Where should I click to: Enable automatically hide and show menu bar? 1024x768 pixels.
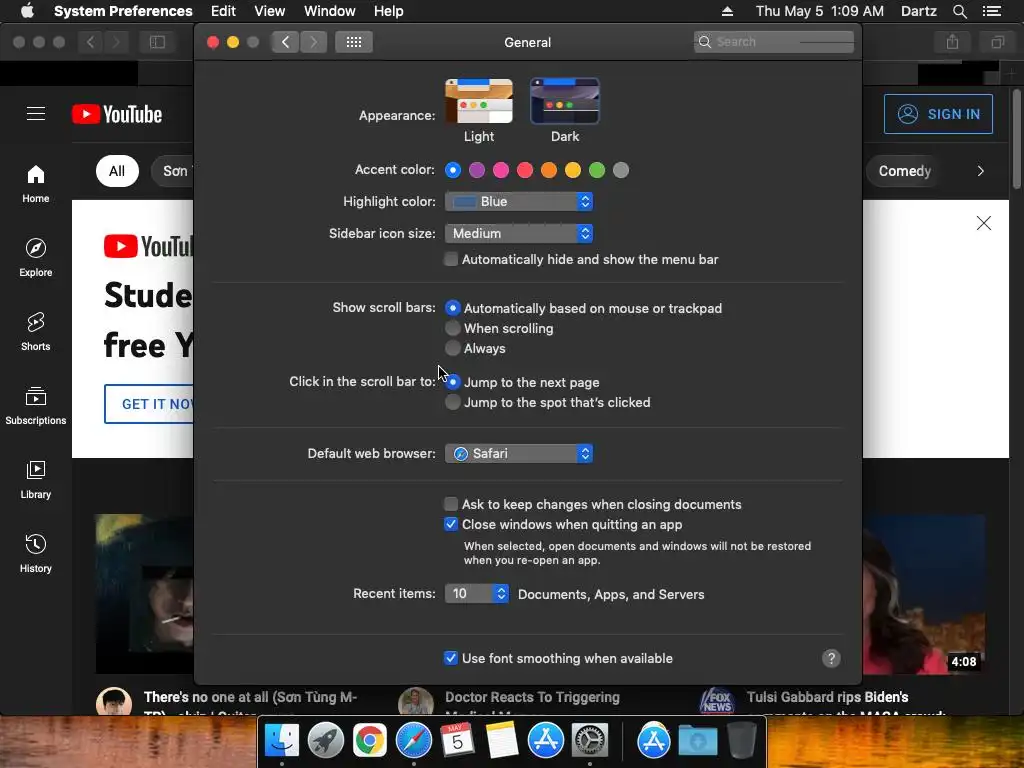(x=451, y=259)
